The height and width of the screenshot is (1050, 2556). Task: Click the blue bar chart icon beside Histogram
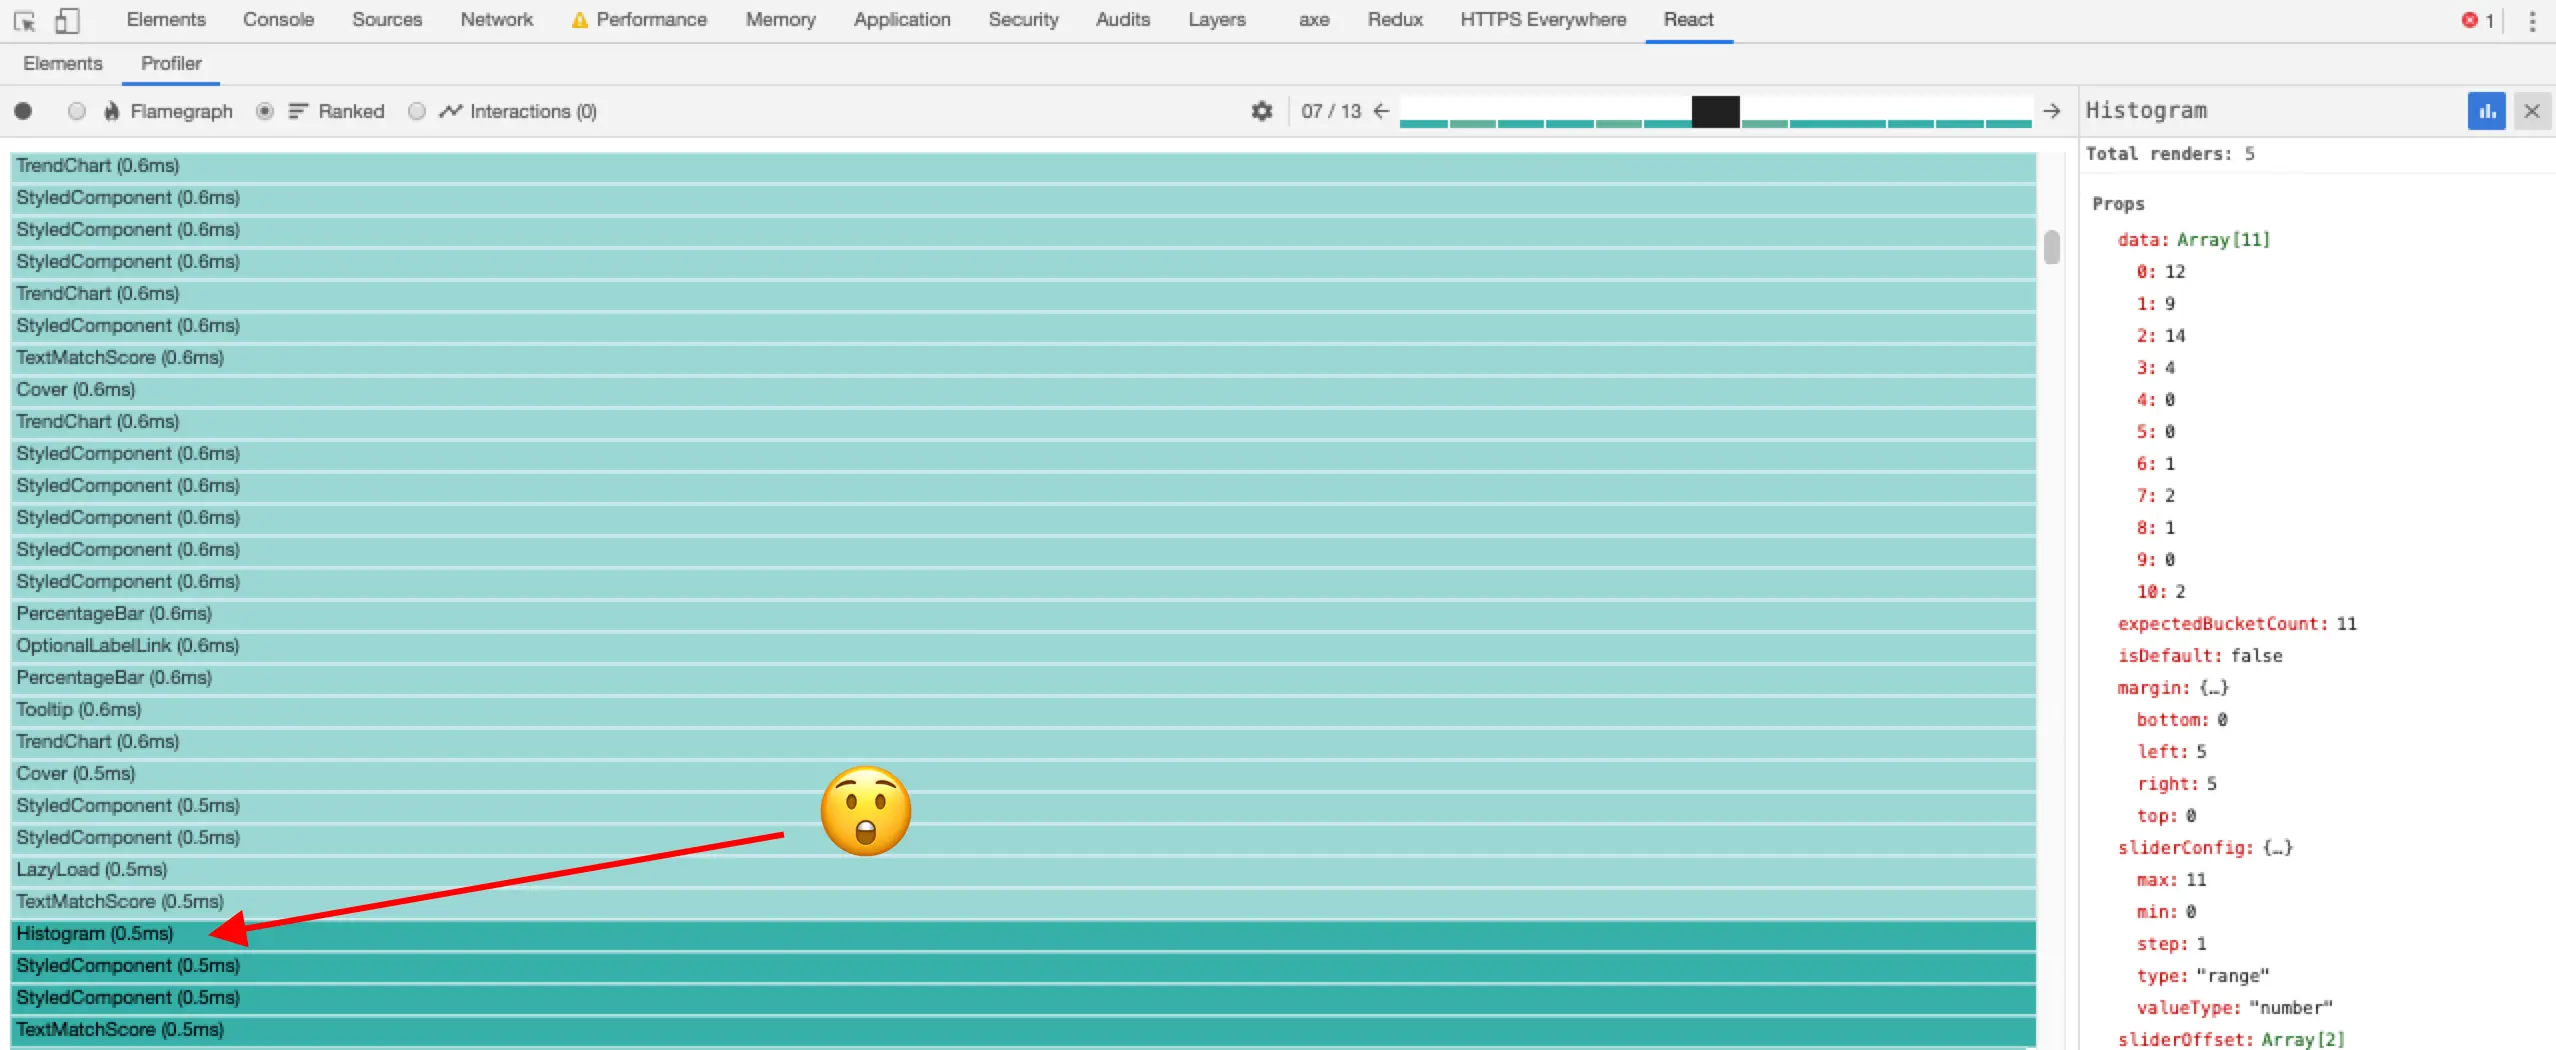(x=2487, y=111)
